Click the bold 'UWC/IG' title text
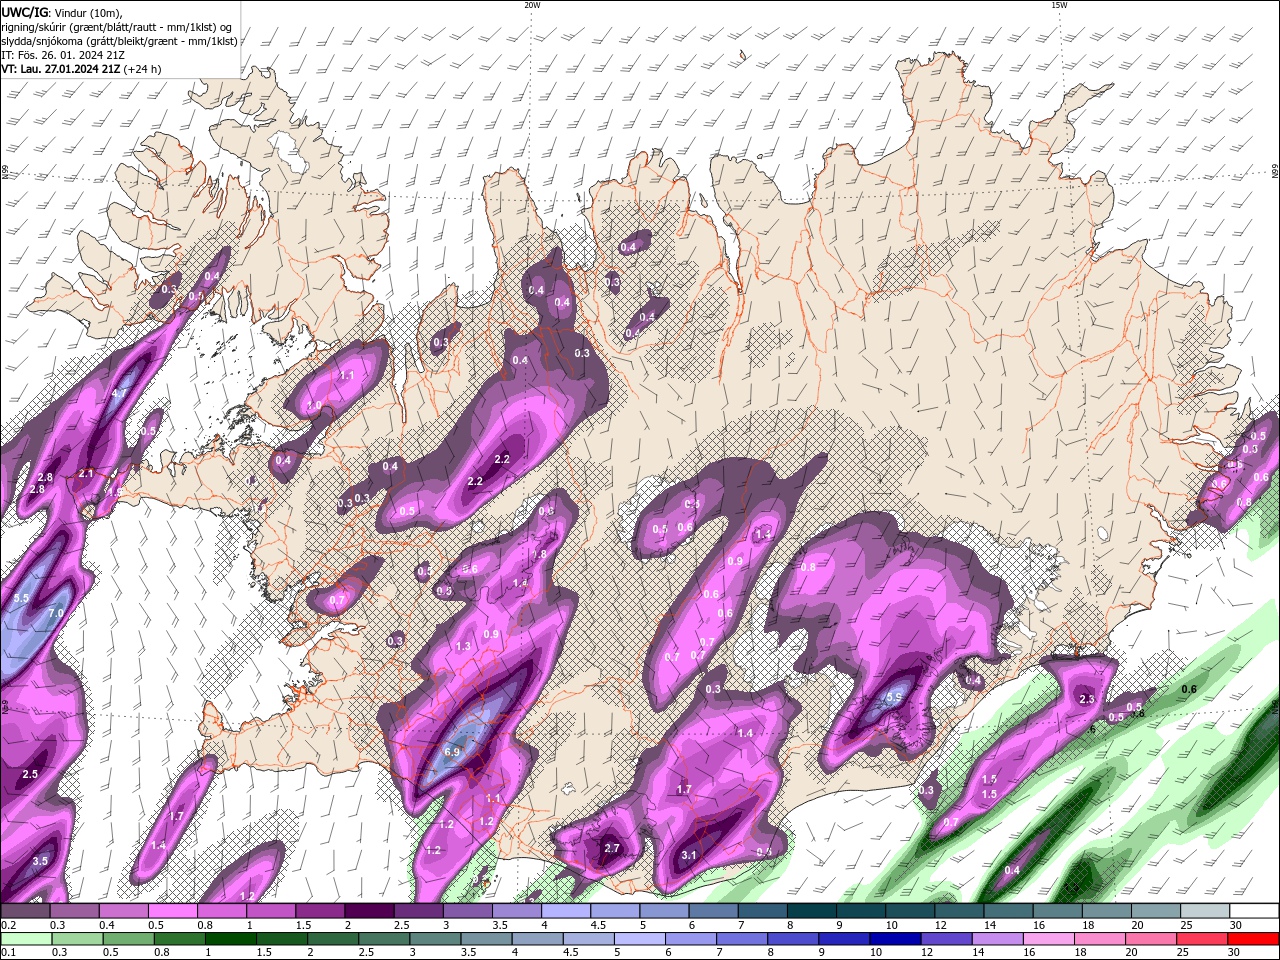 coord(24,11)
